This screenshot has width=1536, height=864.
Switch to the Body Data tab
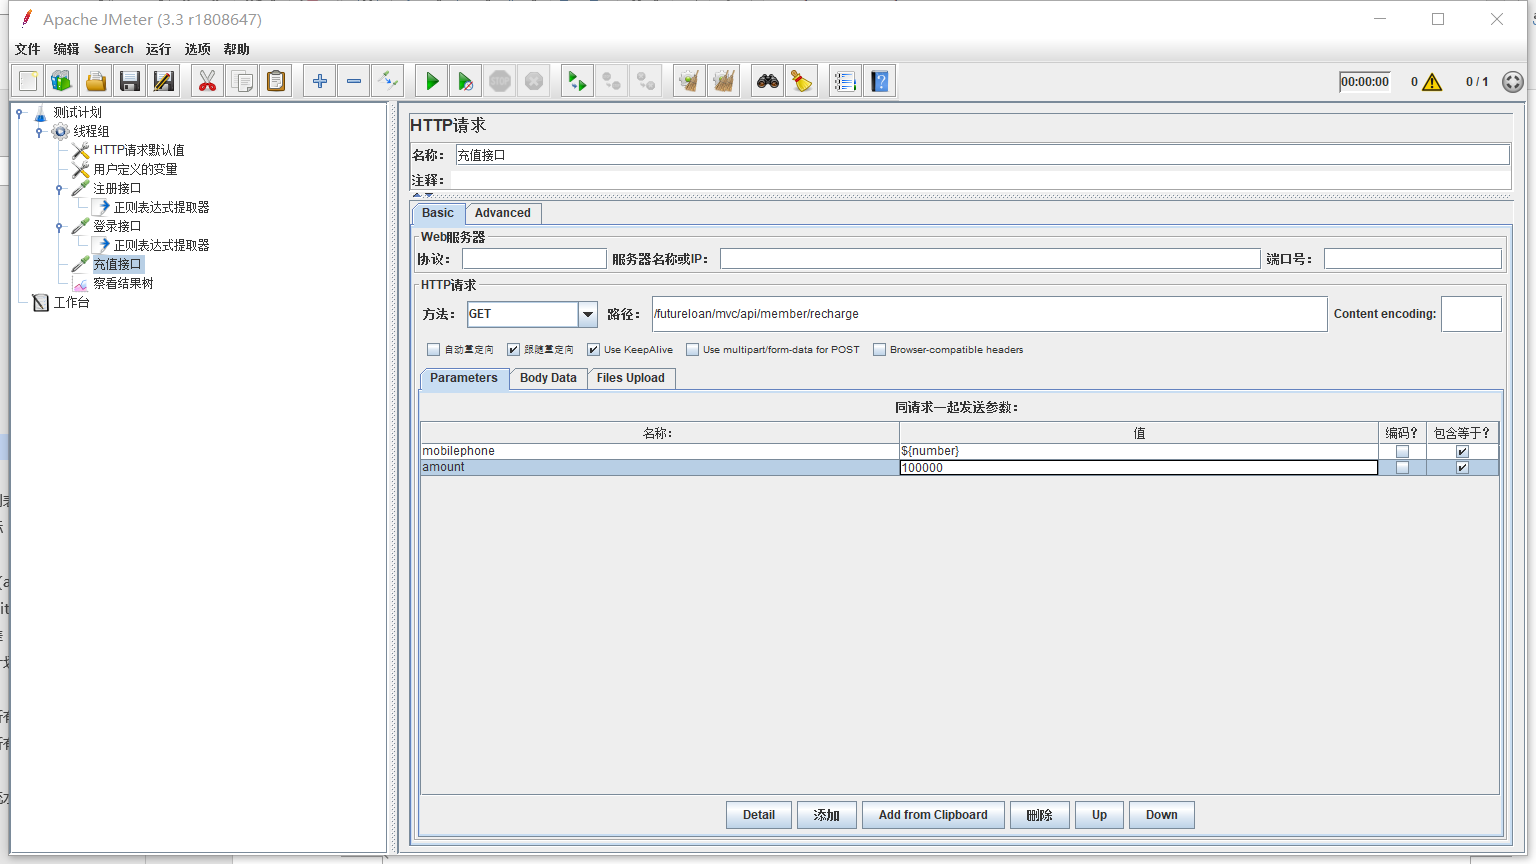pyautogui.click(x=548, y=378)
